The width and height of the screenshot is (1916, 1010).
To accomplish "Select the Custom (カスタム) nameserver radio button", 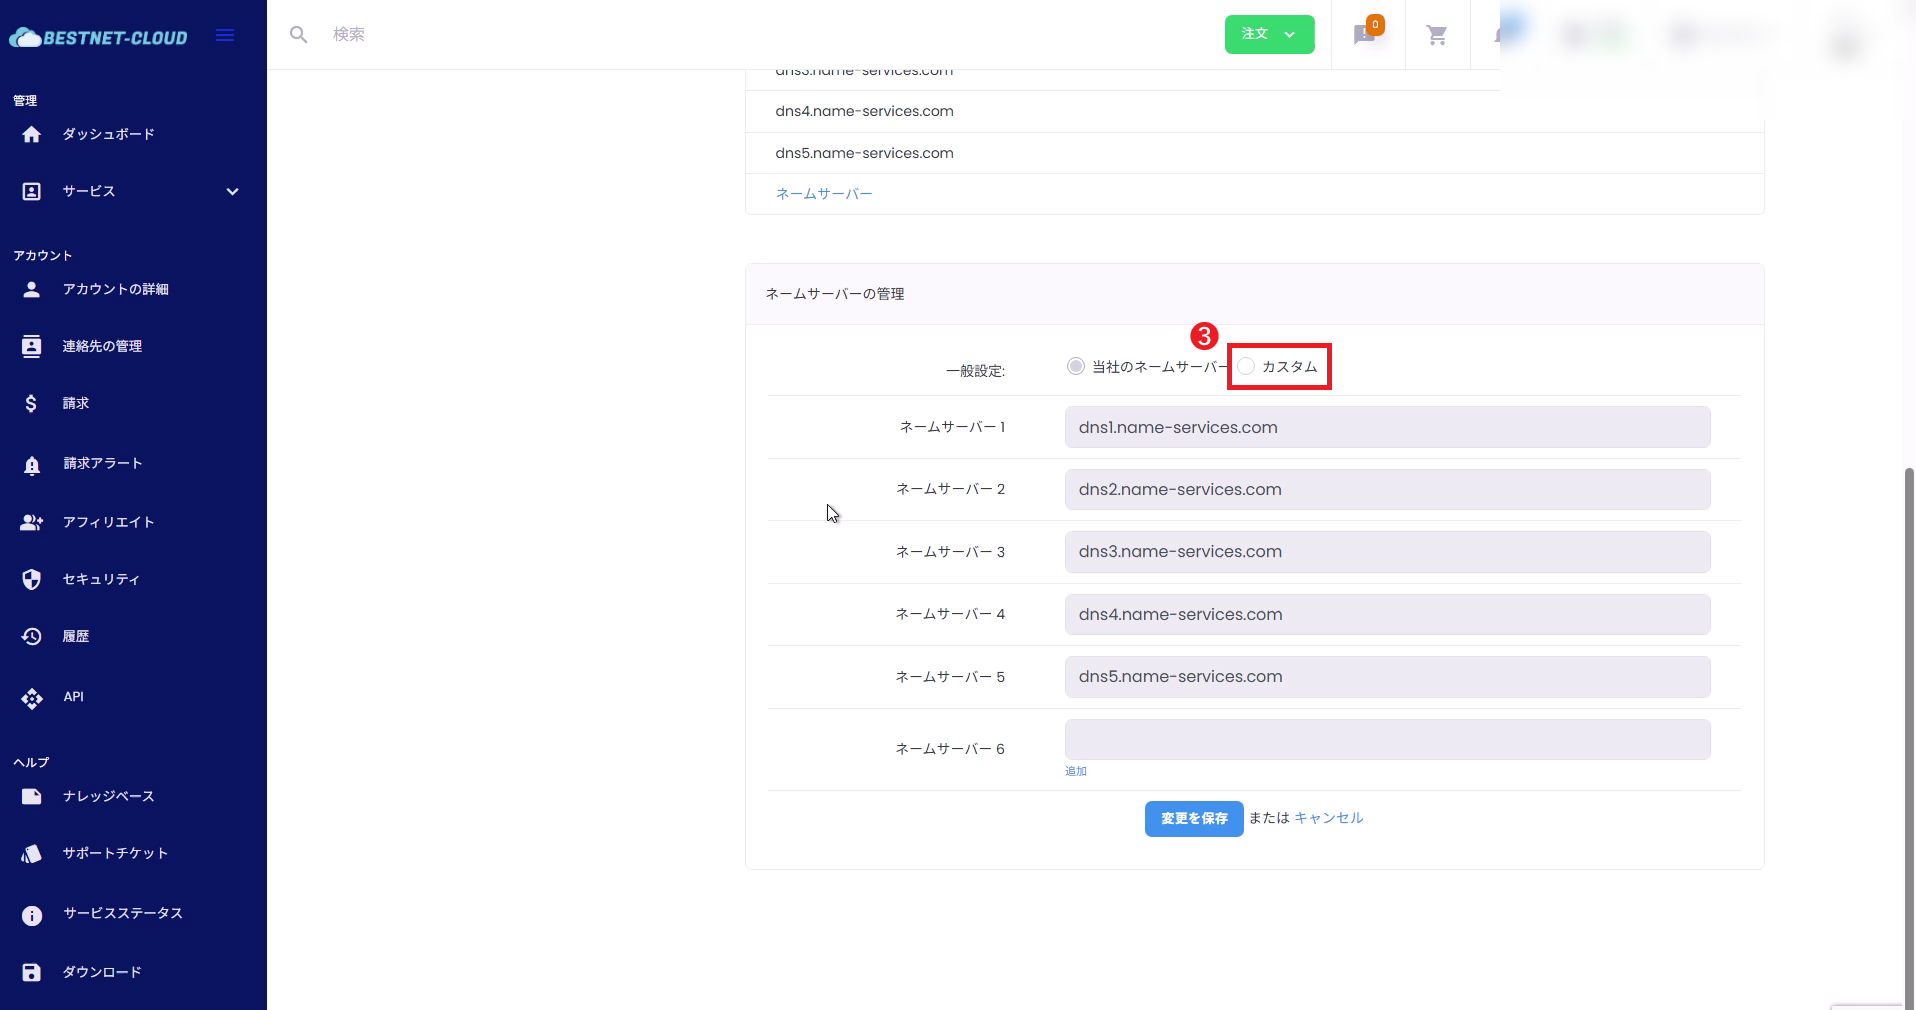I will 1246,367.
